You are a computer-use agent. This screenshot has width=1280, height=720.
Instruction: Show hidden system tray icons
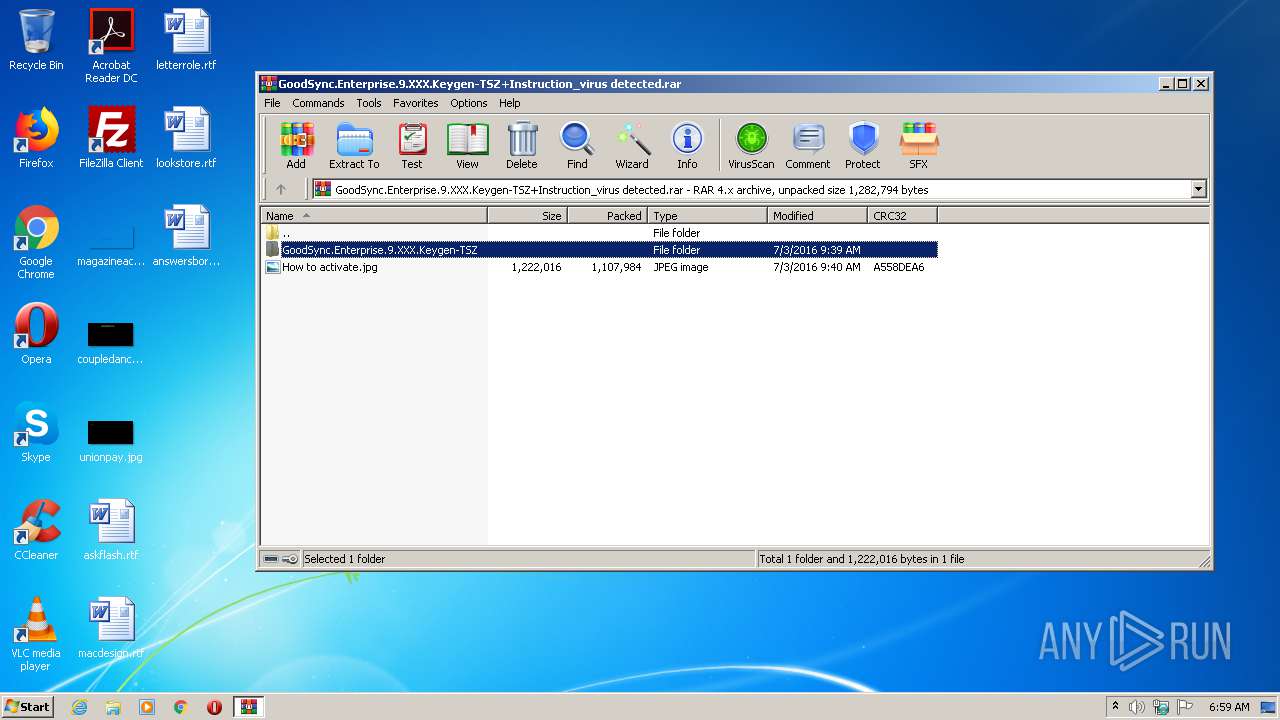(x=1115, y=707)
